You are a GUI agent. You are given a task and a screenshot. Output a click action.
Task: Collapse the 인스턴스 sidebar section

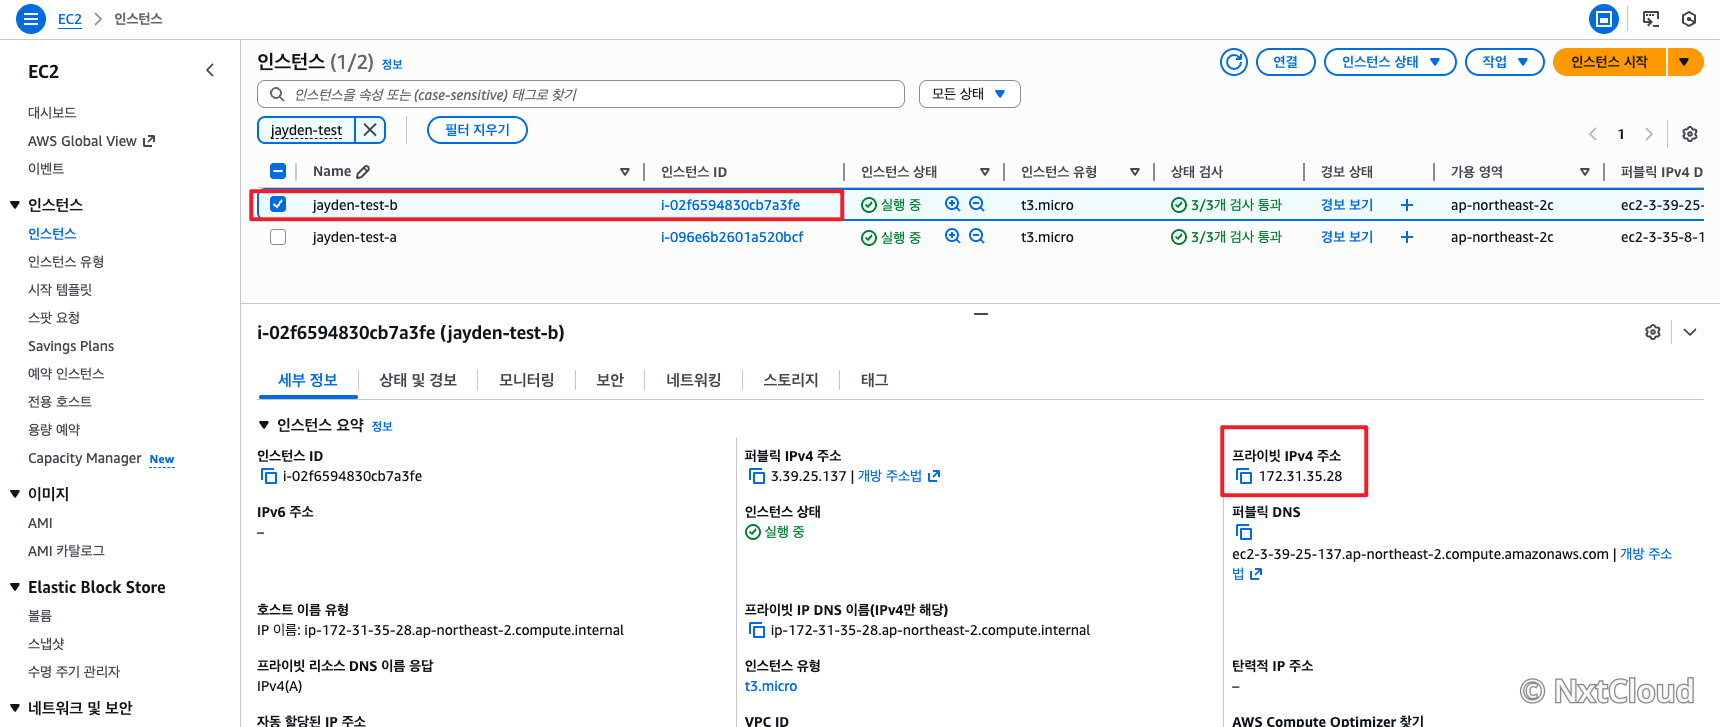tap(15, 205)
